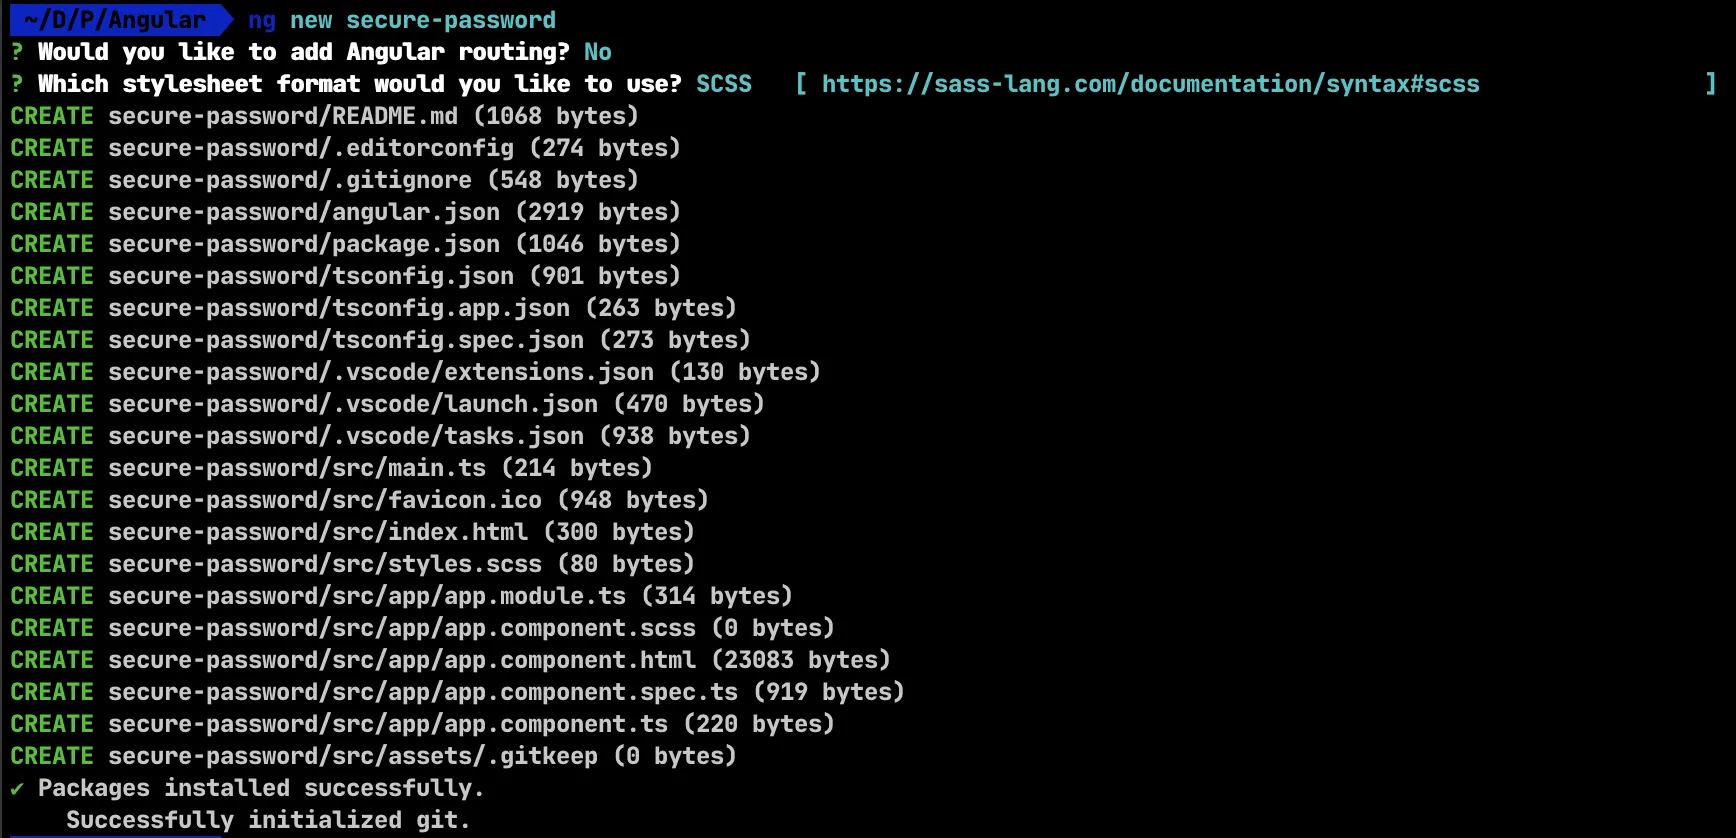This screenshot has height=838, width=1736.
Task: Click the 'SCSS' stylesheet answer
Action: click(x=724, y=84)
